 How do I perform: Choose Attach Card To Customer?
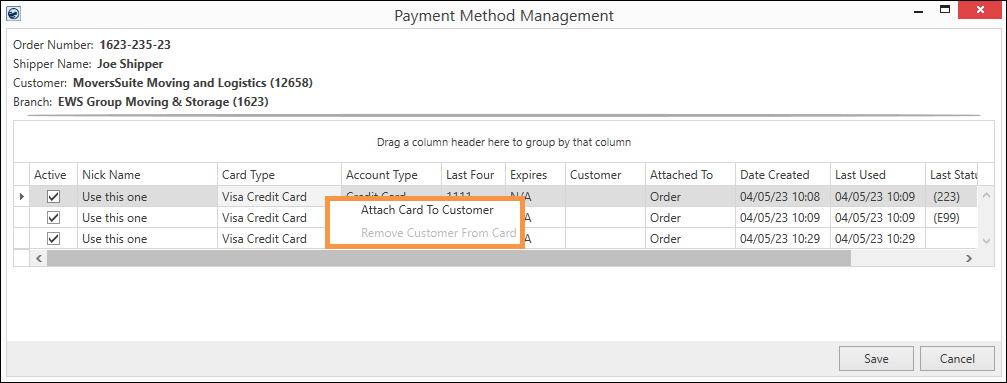click(x=427, y=209)
